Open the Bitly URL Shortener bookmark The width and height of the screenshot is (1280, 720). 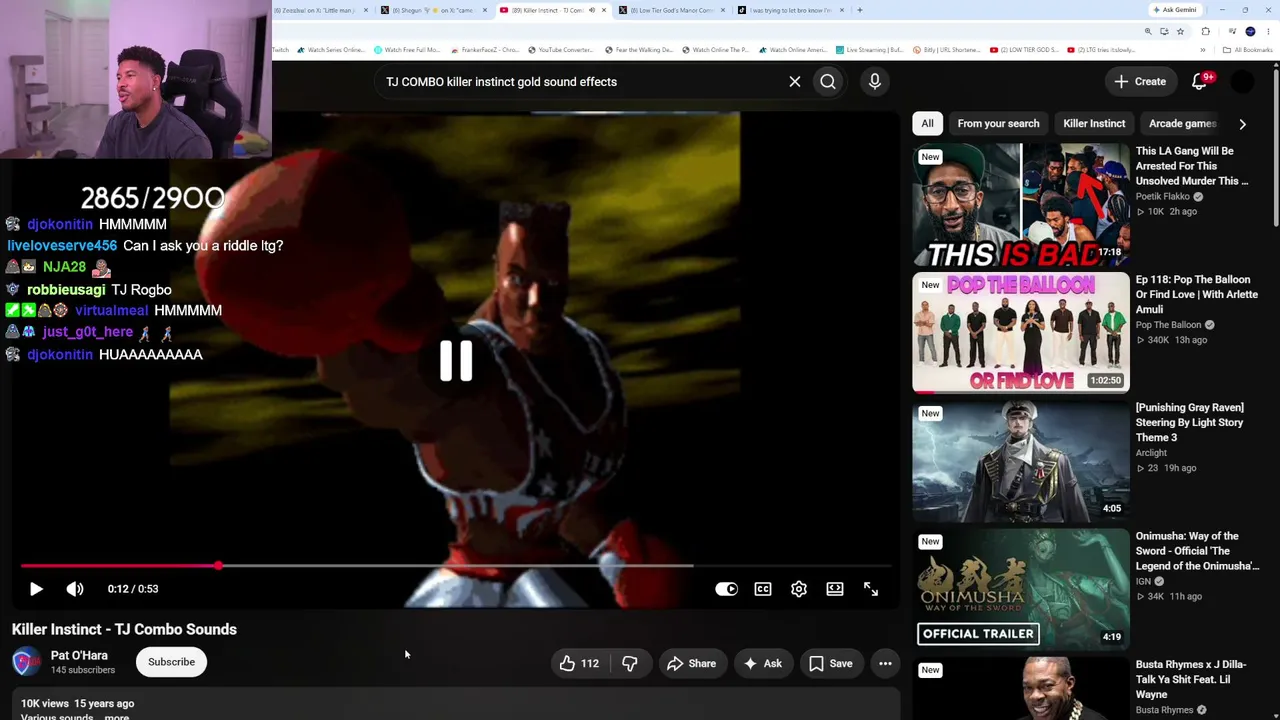949,50
